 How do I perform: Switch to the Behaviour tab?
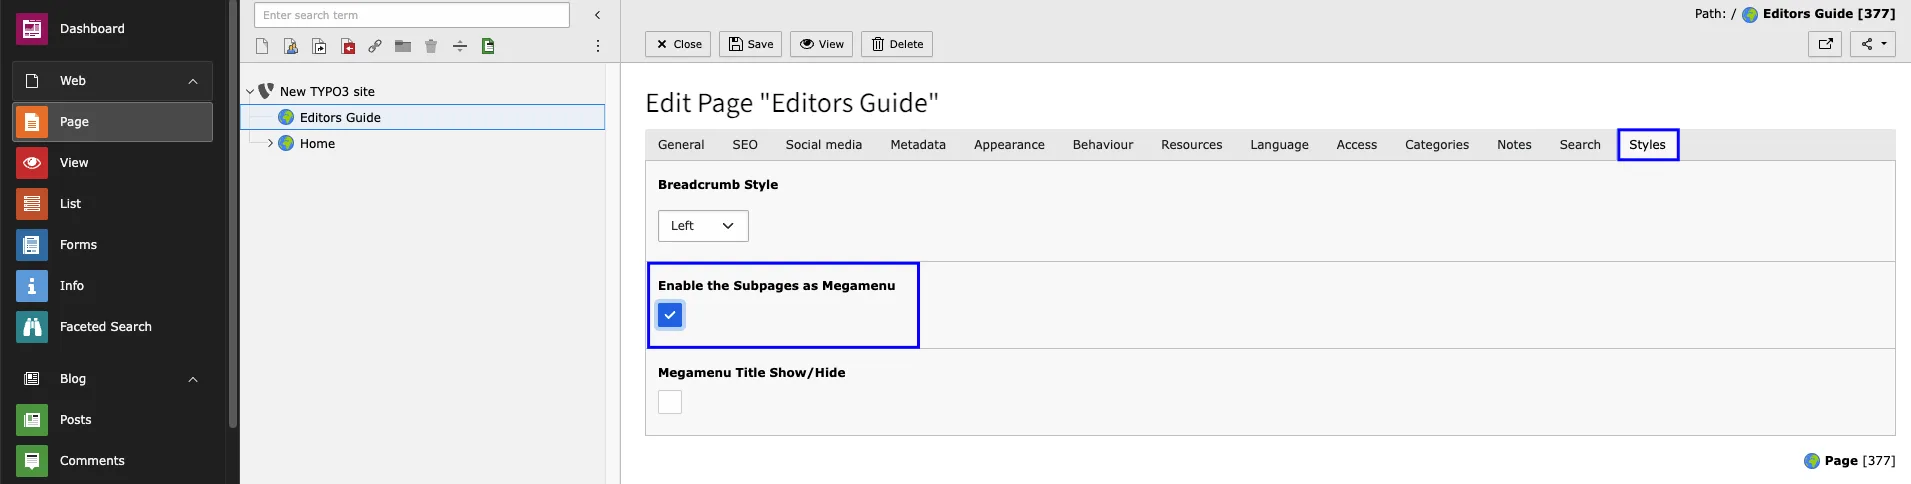(x=1103, y=145)
